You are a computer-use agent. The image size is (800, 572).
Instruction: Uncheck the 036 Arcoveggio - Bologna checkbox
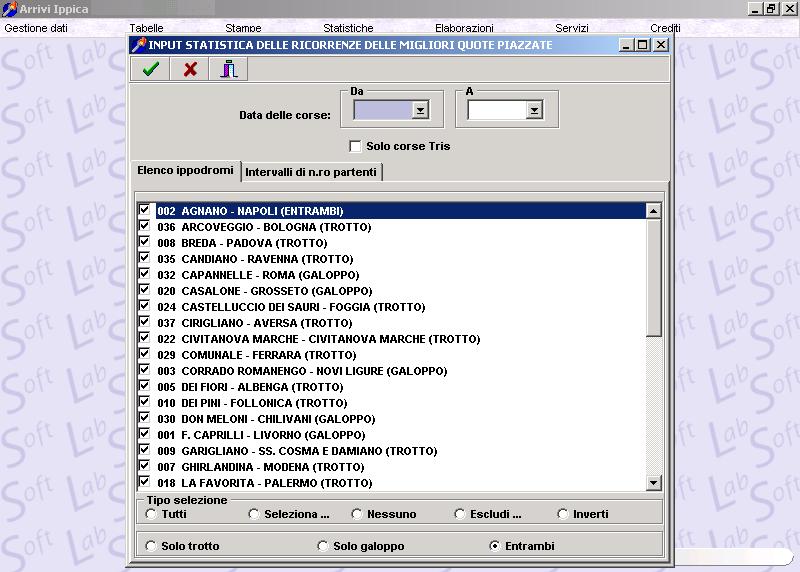(x=145, y=227)
